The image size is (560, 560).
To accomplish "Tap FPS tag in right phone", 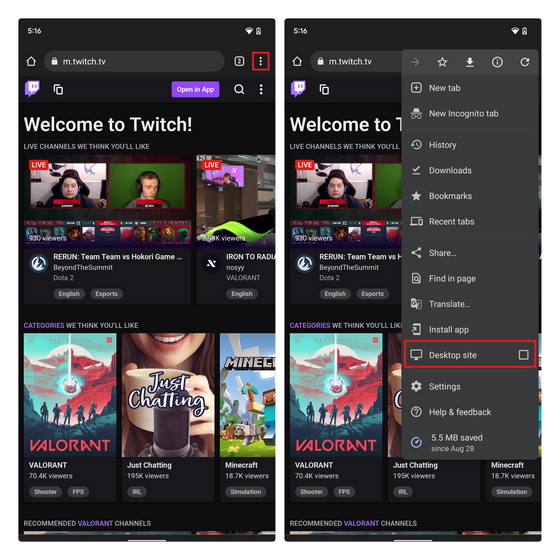I will click(x=344, y=492).
